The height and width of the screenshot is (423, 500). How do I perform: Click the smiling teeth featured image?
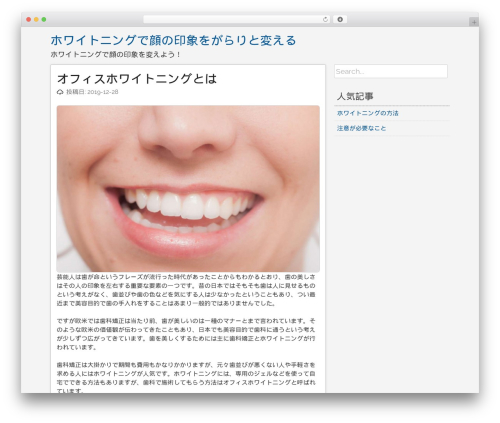tap(188, 189)
